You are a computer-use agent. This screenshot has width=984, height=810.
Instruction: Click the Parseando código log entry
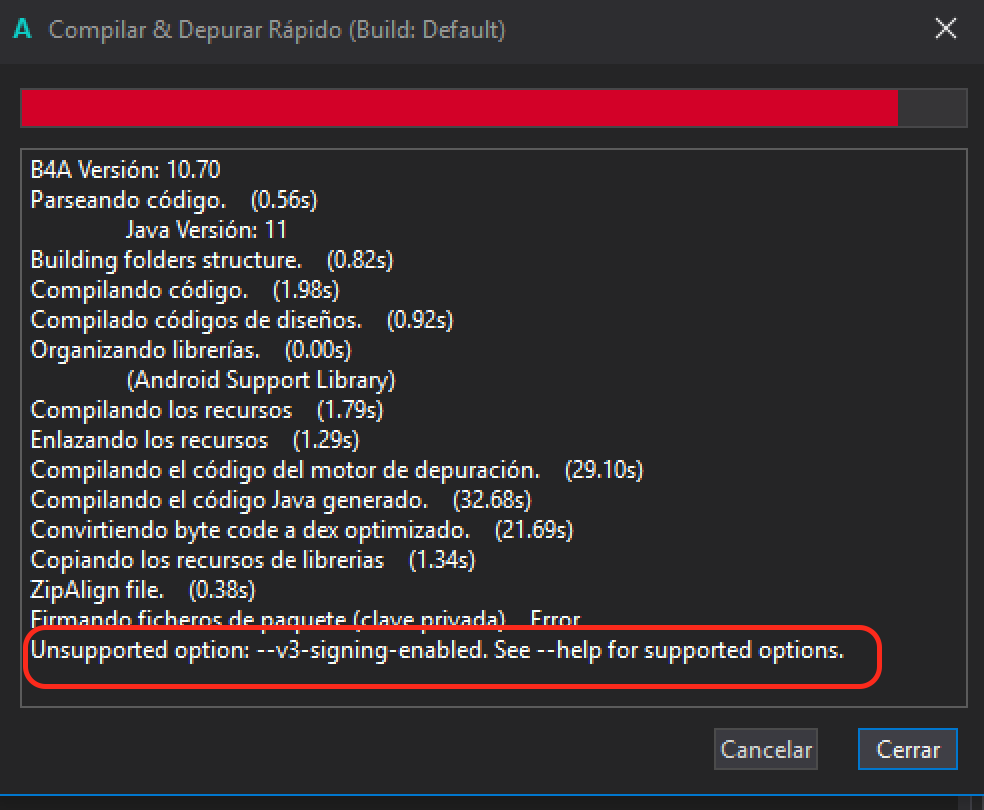click(x=170, y=199)
